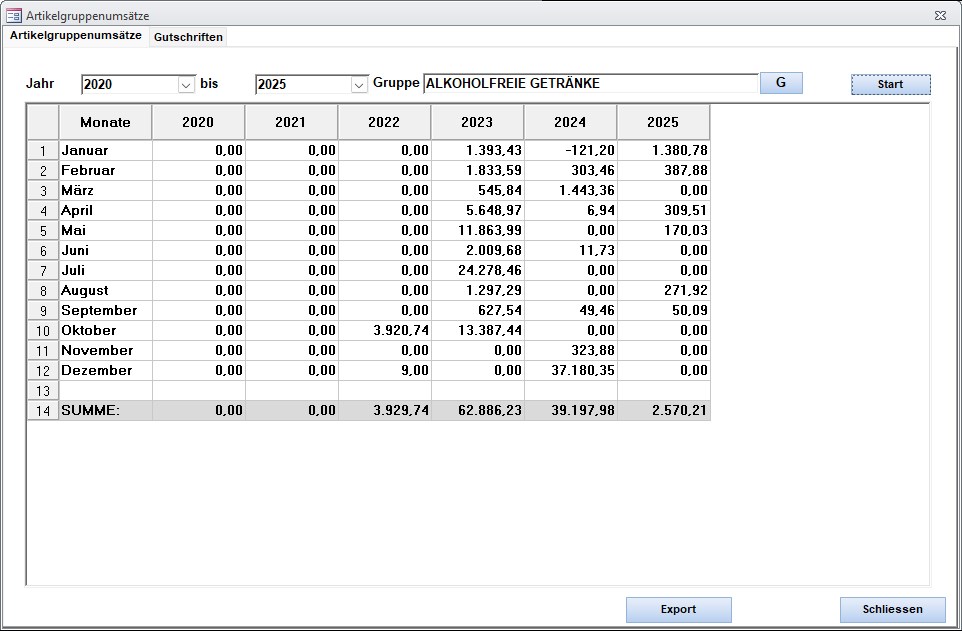Switch to the Gutschriften tab

click(x=188, y=37)
